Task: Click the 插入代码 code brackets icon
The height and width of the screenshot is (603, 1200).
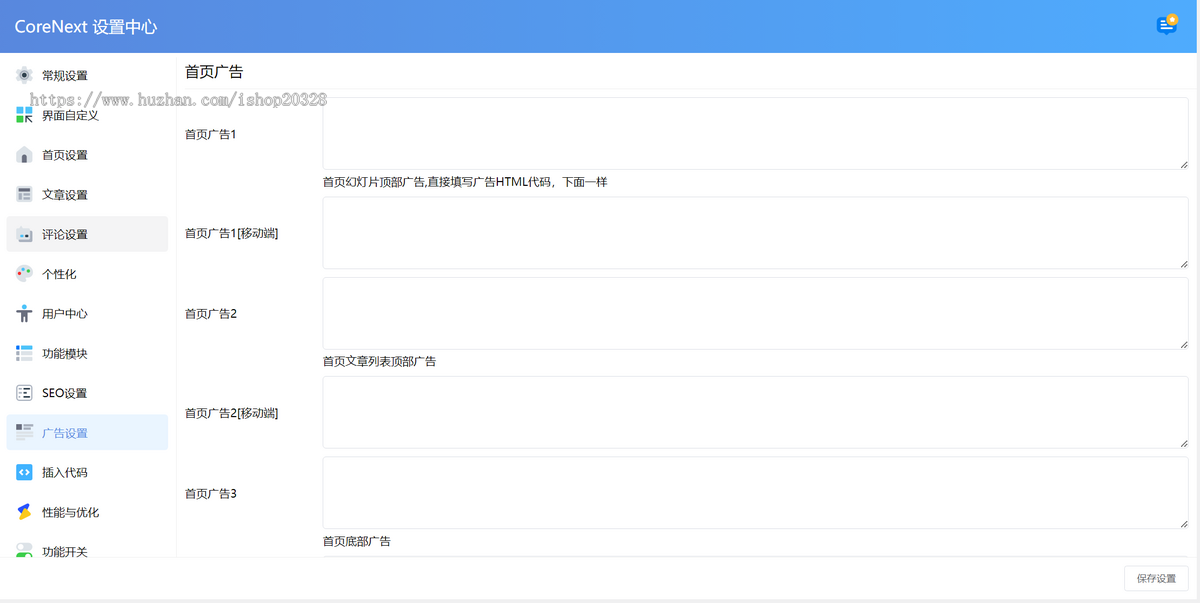Action: tap(25, 472)
